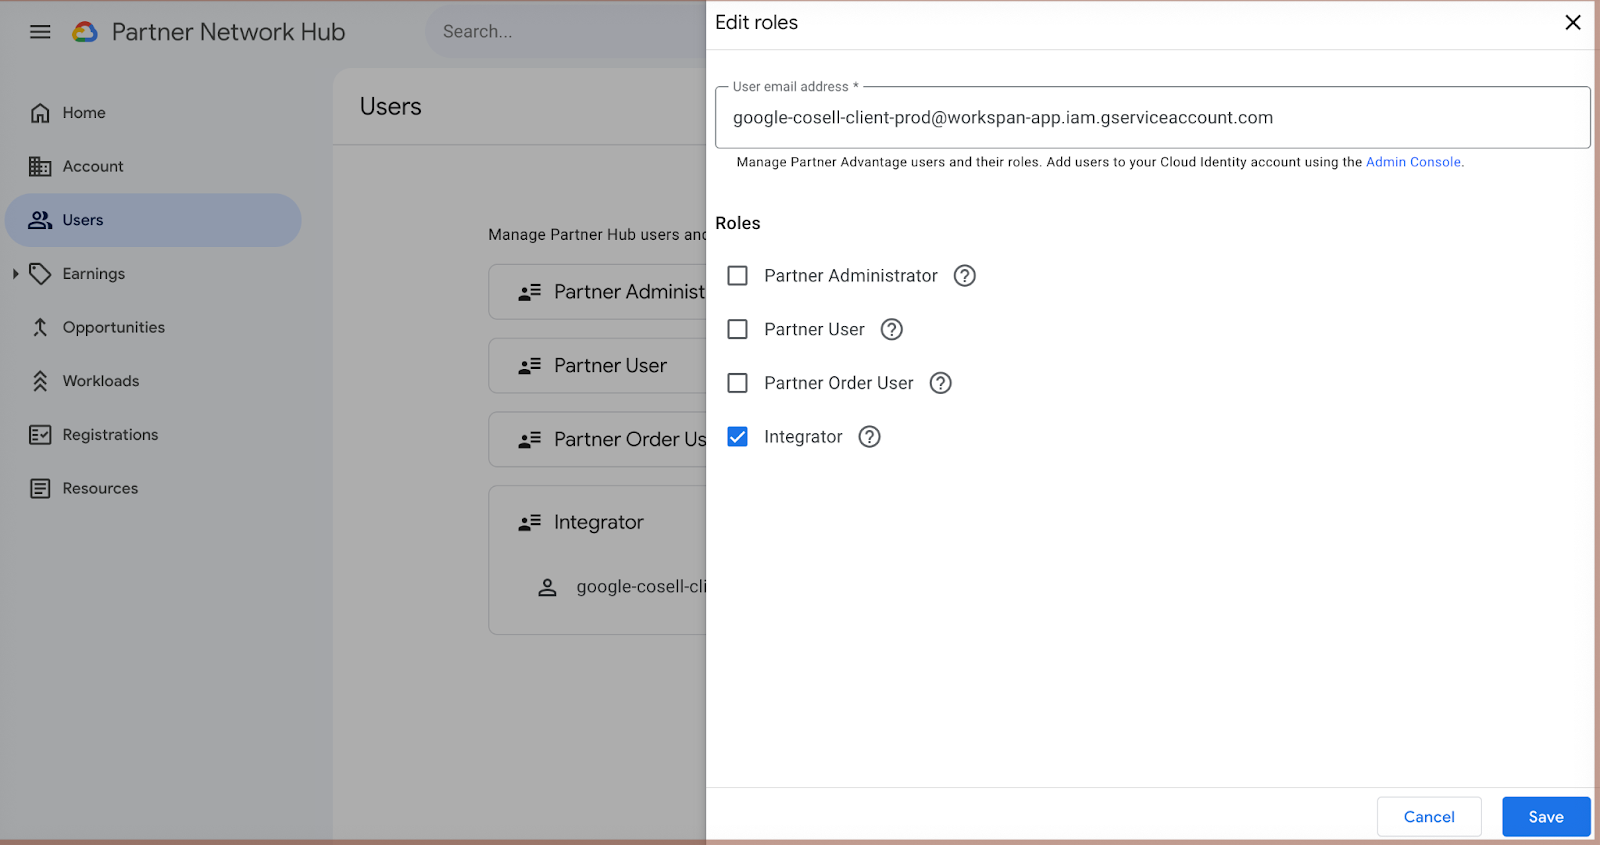This screenshot has width=1600, height=845.
Task: Click the Partner Administrator help icon
Action: tap(964, 276)
